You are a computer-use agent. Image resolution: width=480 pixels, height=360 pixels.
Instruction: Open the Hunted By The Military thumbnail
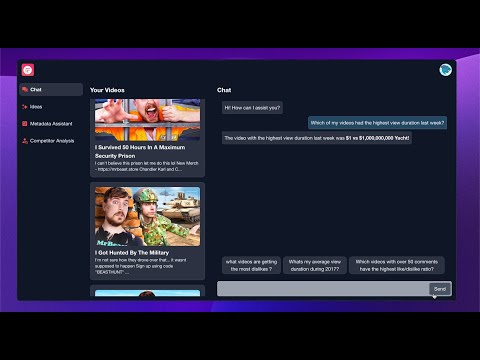148,217
